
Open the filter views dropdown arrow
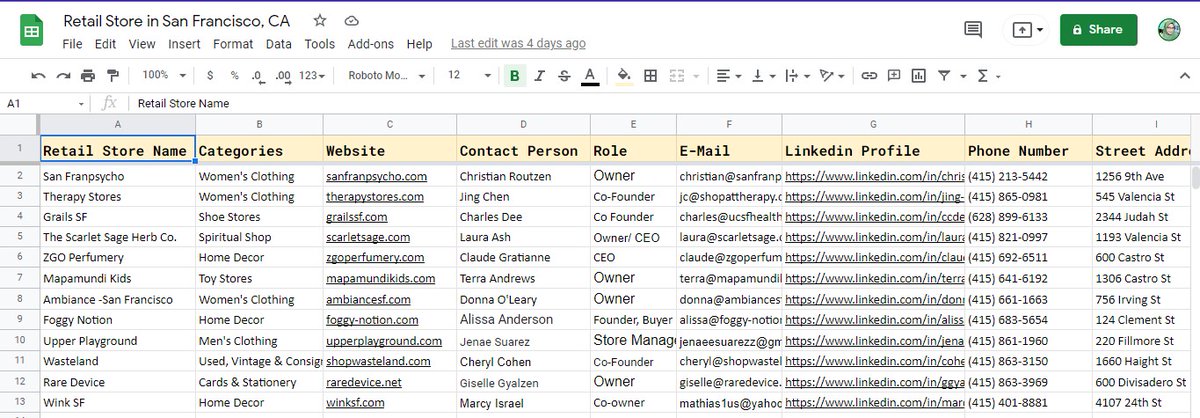[961, 75]
